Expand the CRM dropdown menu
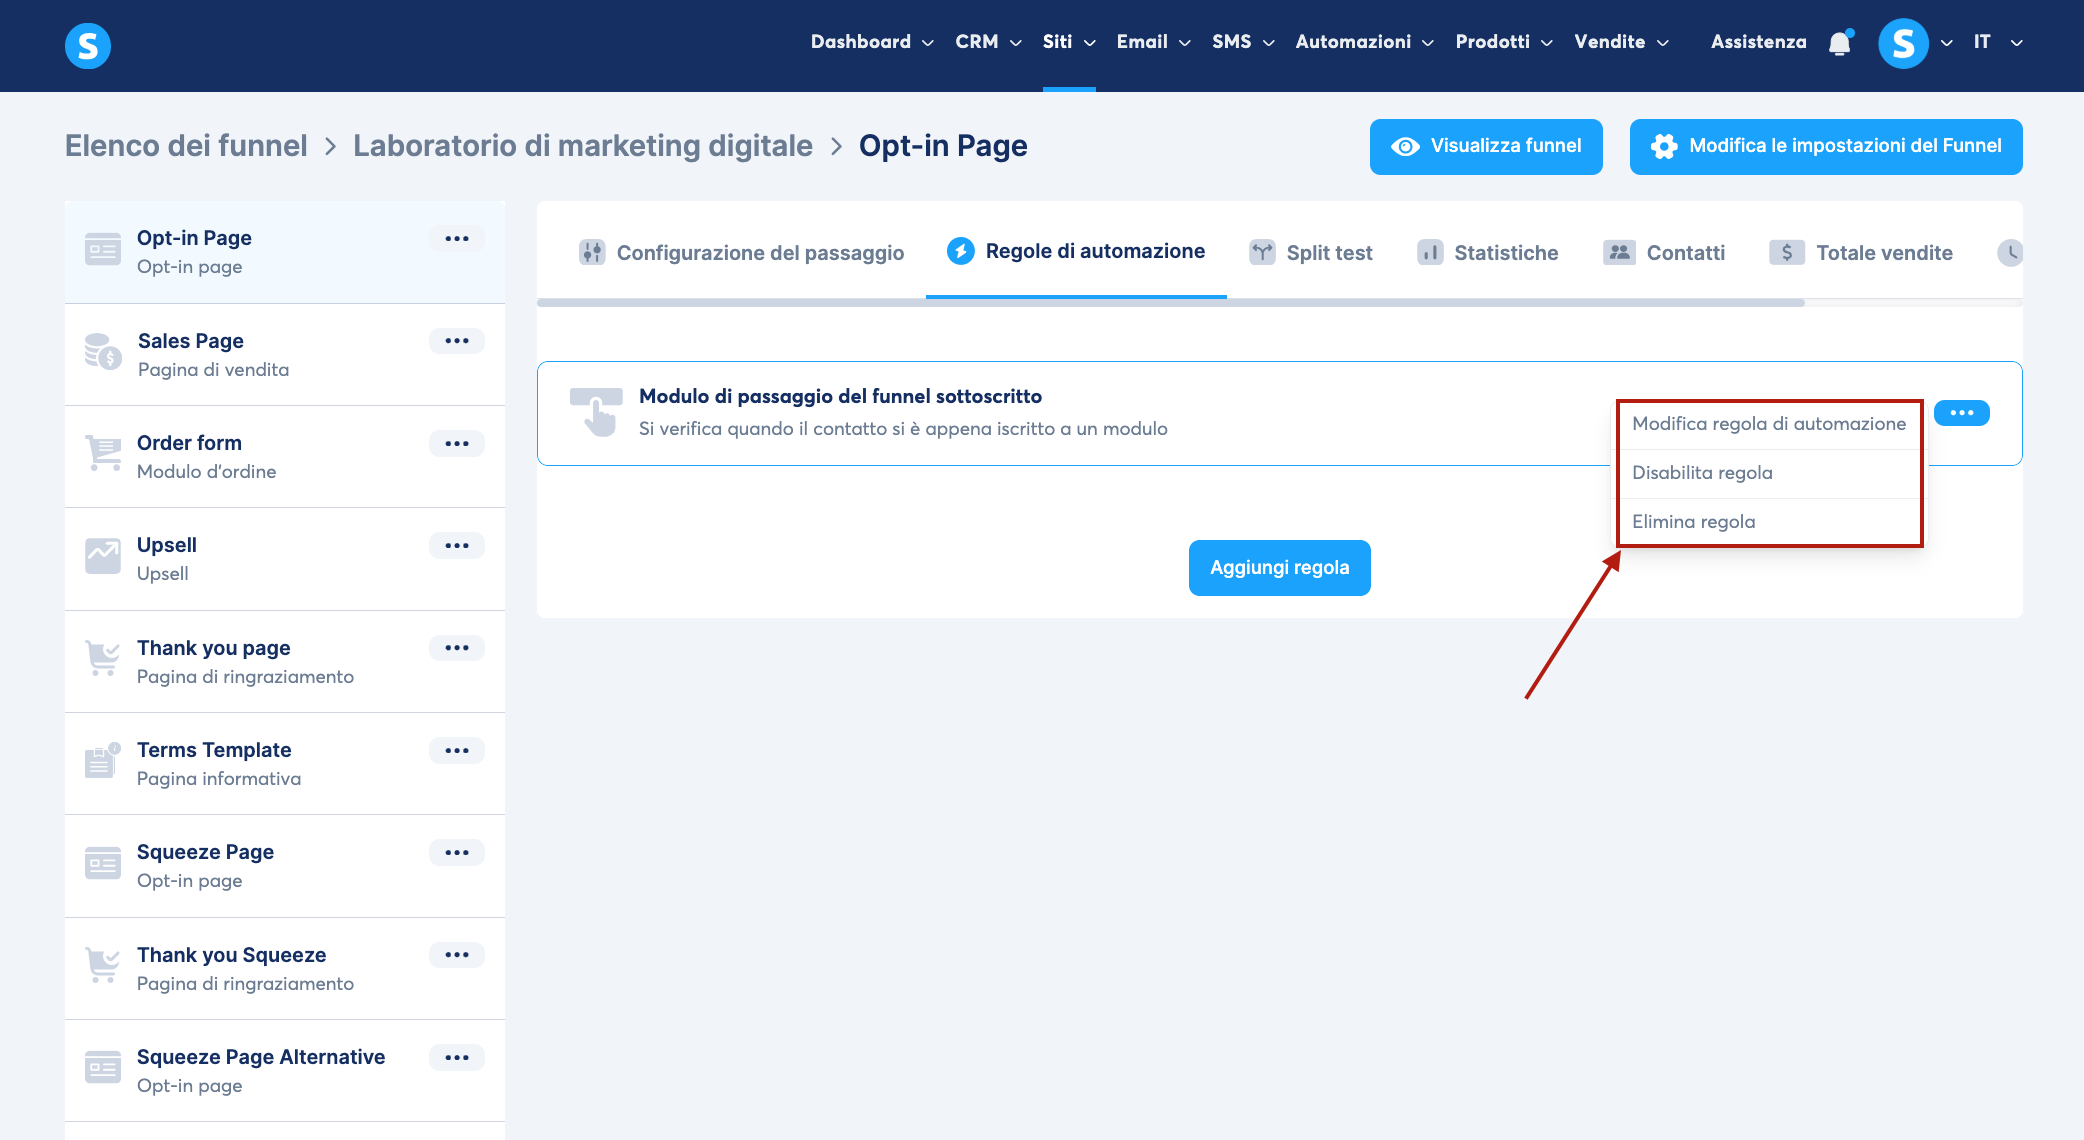The image size is (2084, 1140). 988,42
